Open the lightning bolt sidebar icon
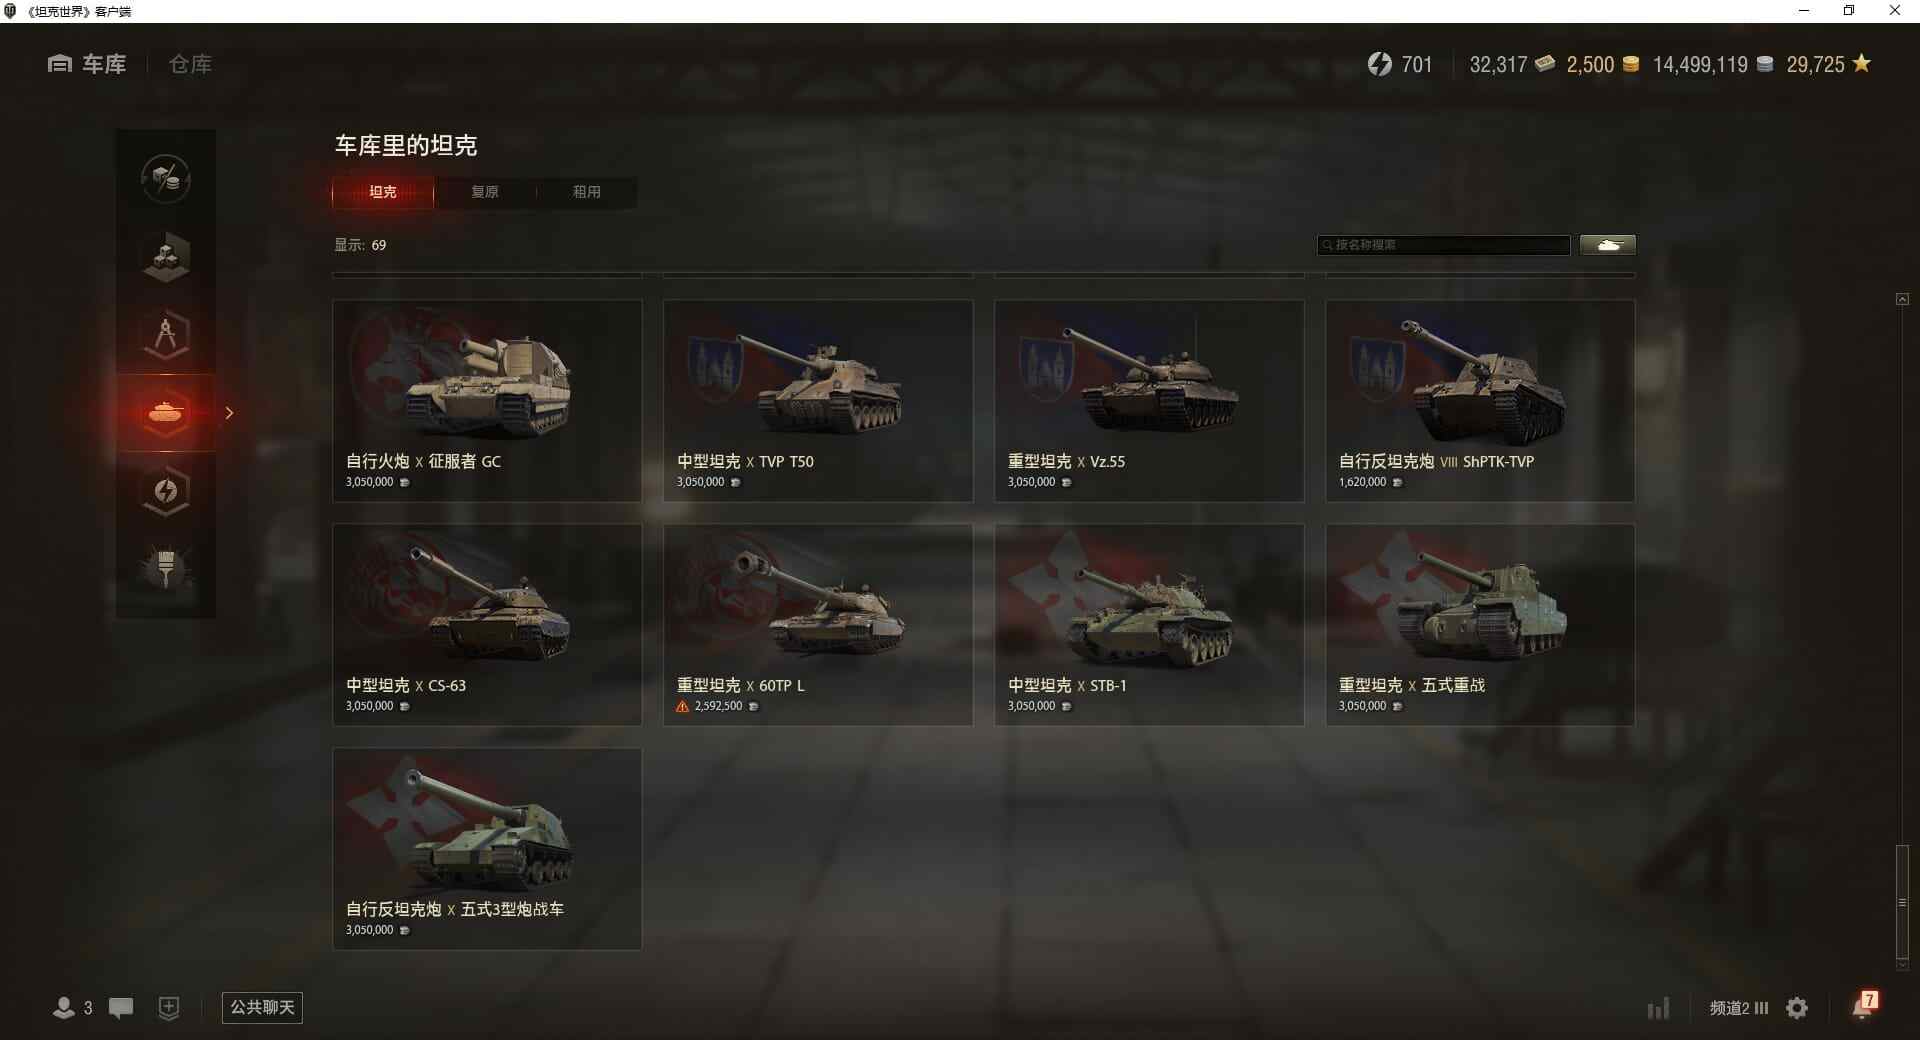This screenshot has width=1920, height=1040. (166, 490)
